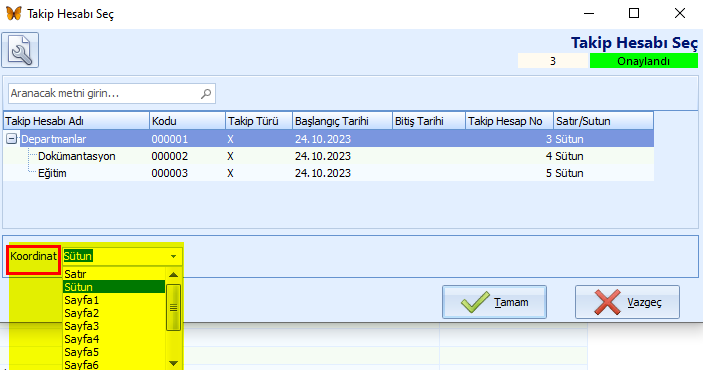This screenshot has width=703, height=370.
Task: Confirm with the Tamam button
Action: tap(495, 302)
